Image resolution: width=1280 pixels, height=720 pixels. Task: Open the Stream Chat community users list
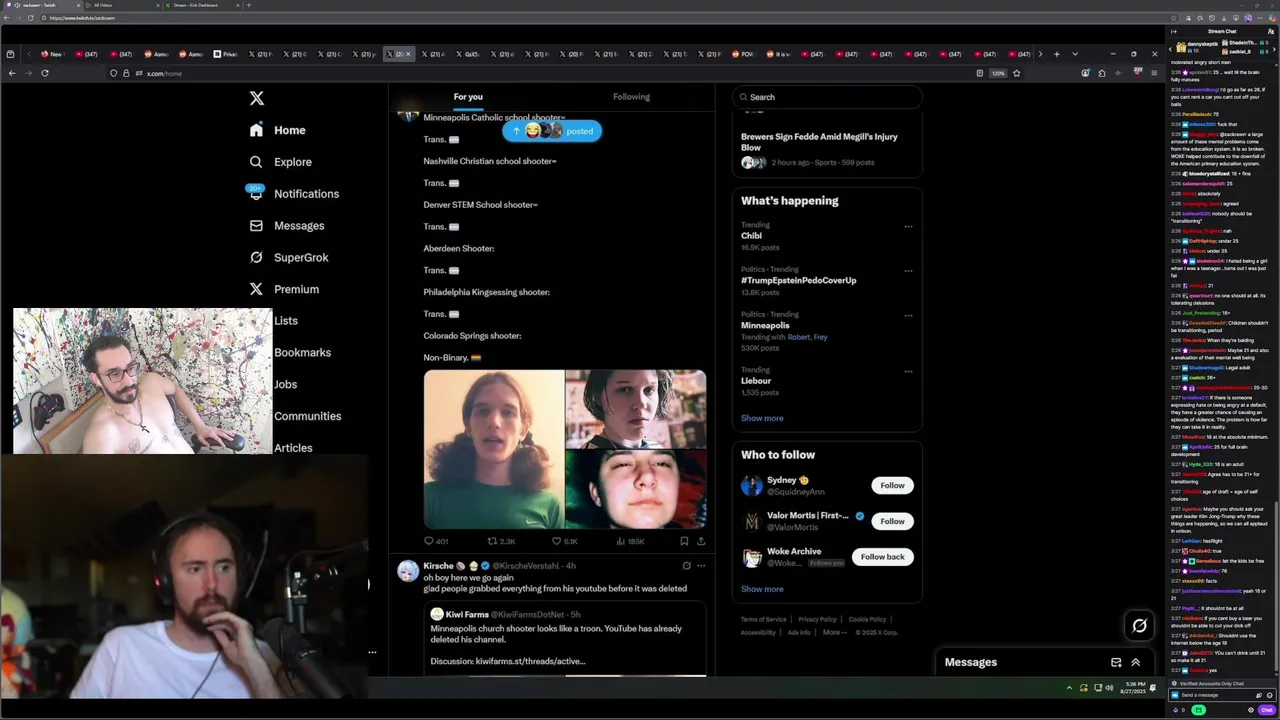[1271, 31]
